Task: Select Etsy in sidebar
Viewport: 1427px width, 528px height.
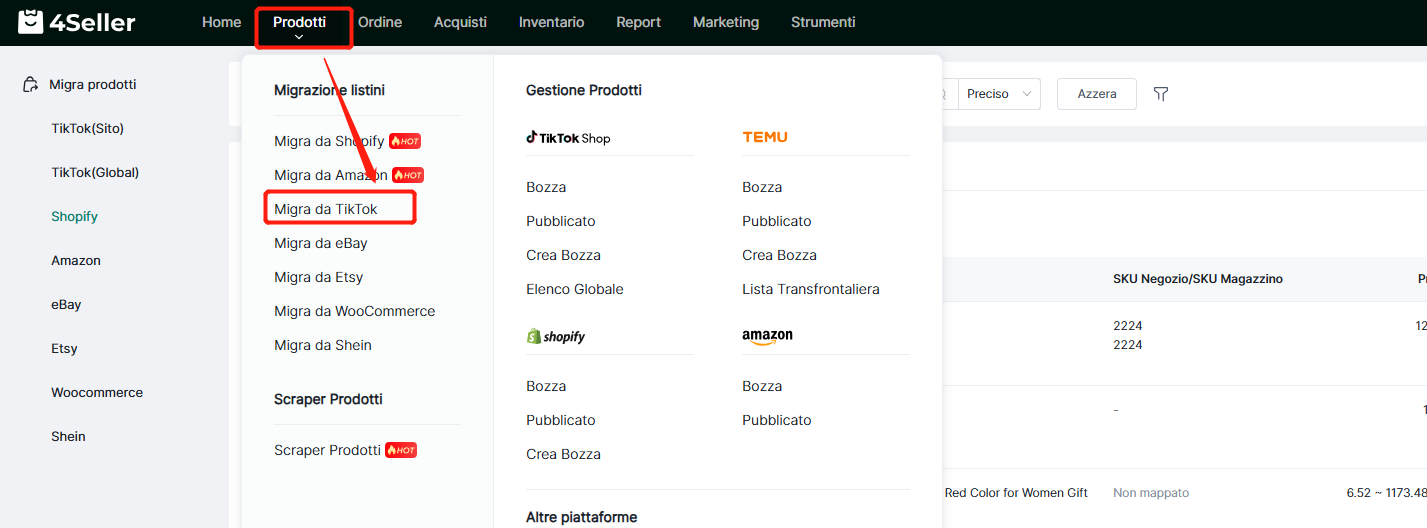Action: coord(64,348)
